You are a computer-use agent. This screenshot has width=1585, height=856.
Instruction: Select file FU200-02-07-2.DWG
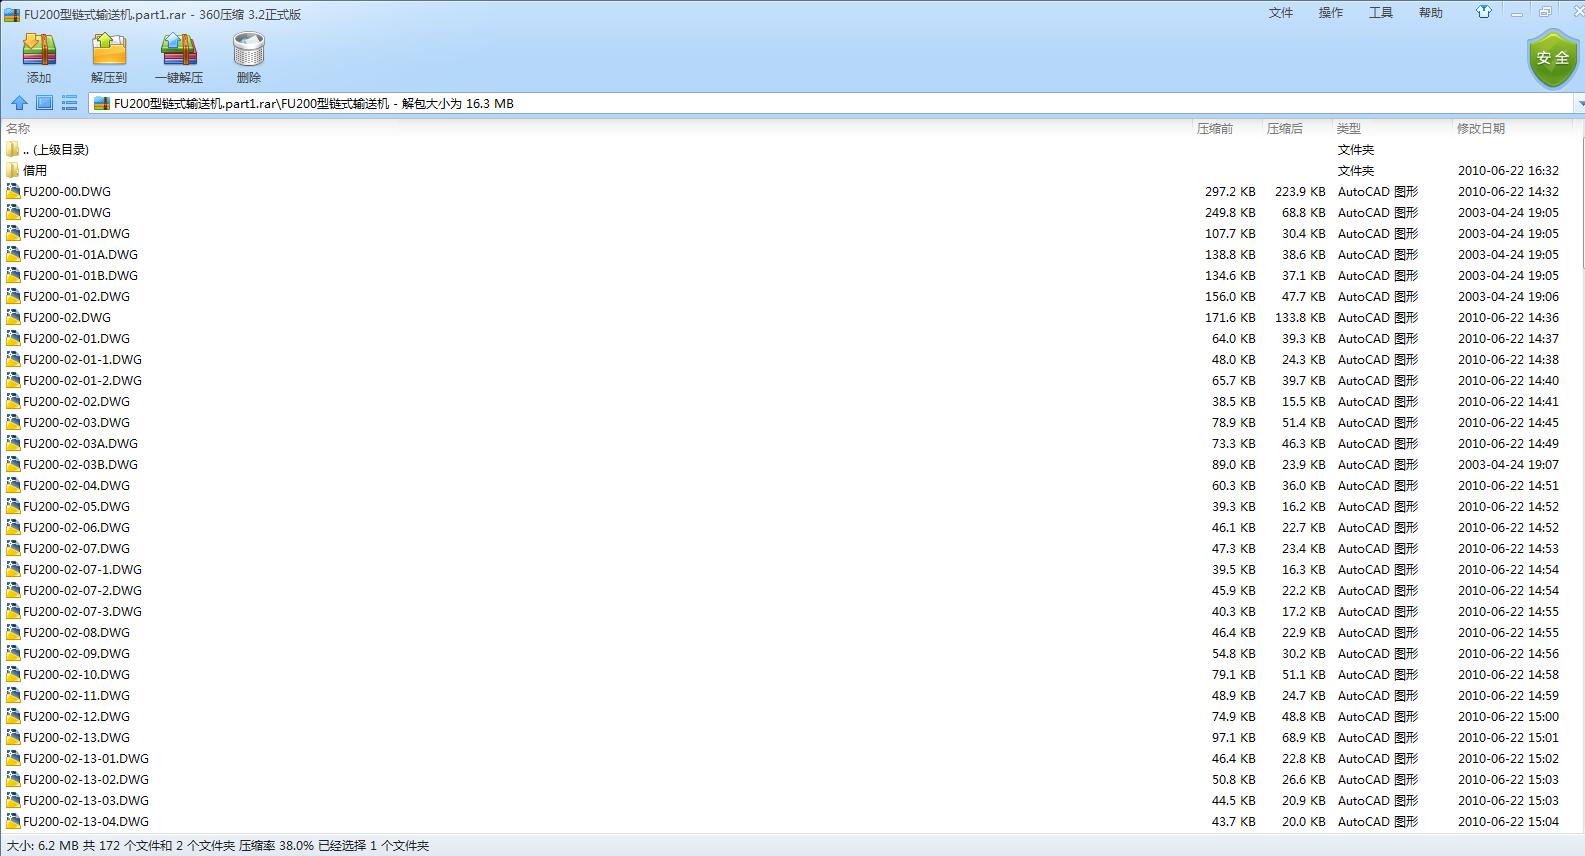coord(82,590)
